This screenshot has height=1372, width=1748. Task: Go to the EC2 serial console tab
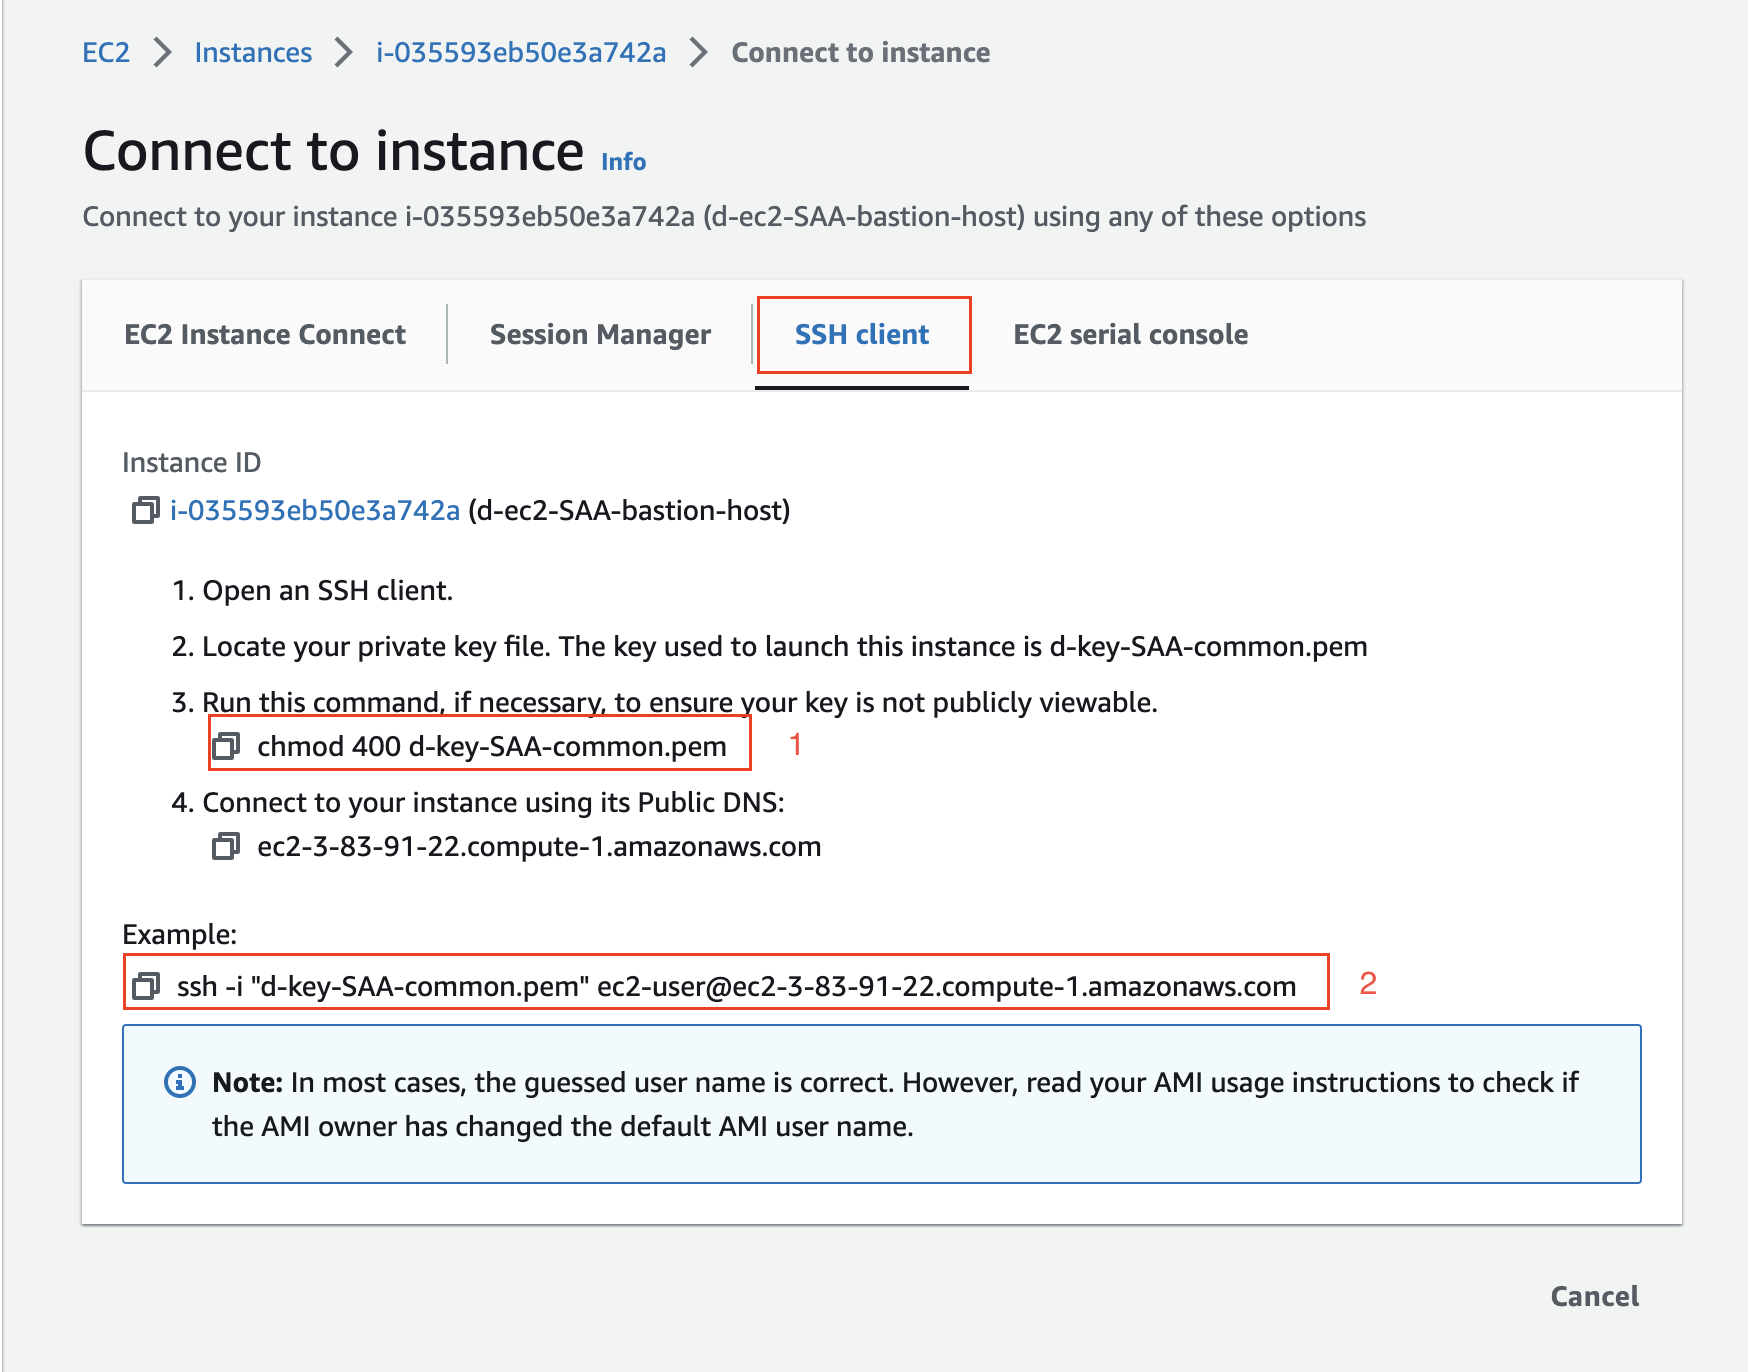coord(1130,335)
